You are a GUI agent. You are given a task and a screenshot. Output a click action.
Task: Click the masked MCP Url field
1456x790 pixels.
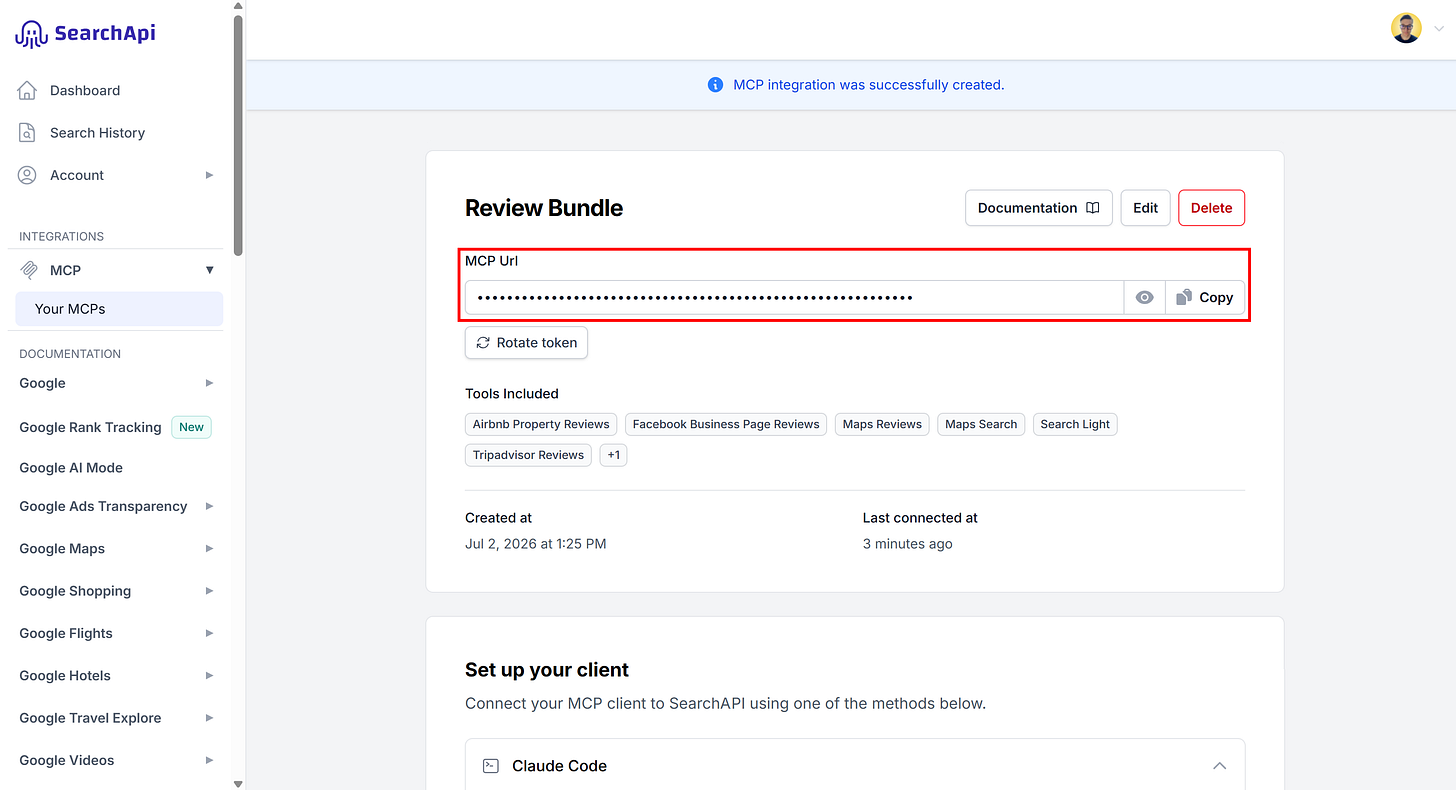[x=794, y=298]
